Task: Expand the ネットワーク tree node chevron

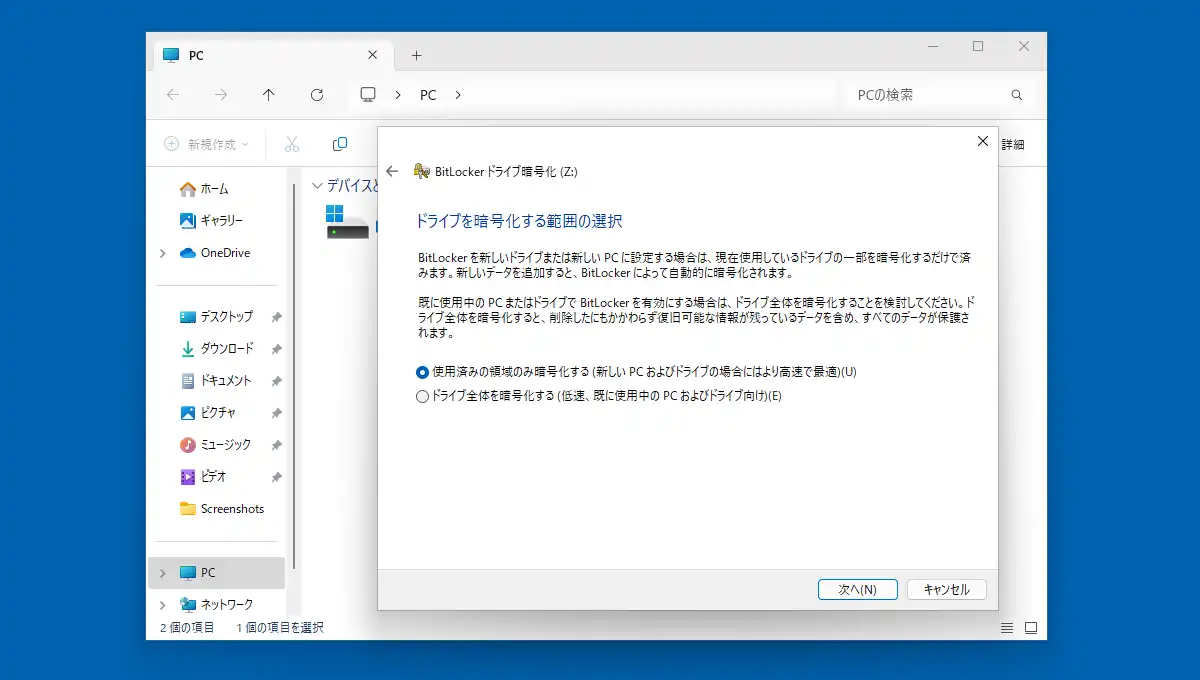Action: [163, 605]
